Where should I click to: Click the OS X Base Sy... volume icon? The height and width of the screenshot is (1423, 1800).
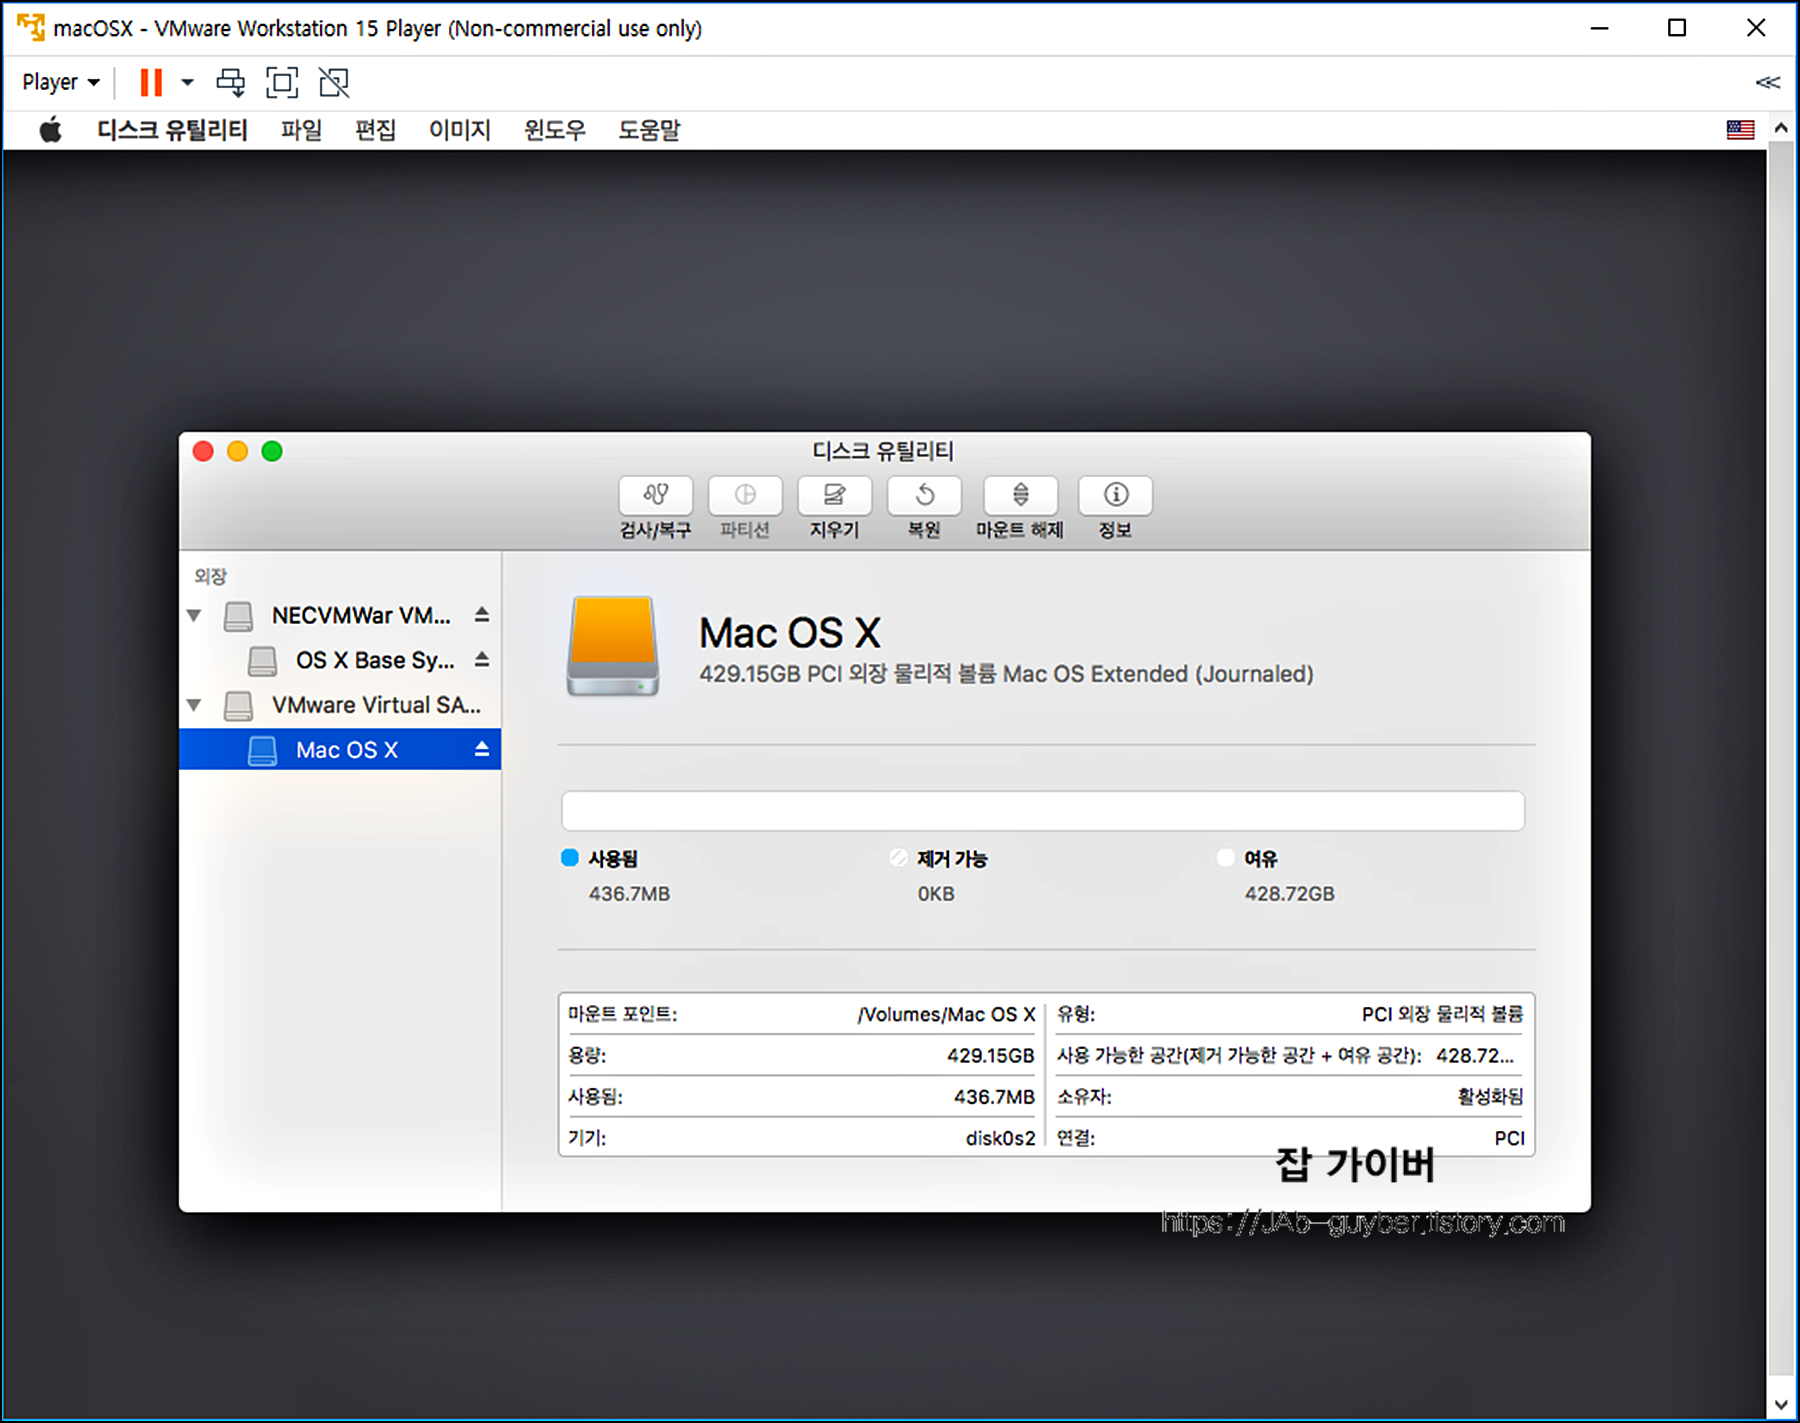[x=262, y=661]
